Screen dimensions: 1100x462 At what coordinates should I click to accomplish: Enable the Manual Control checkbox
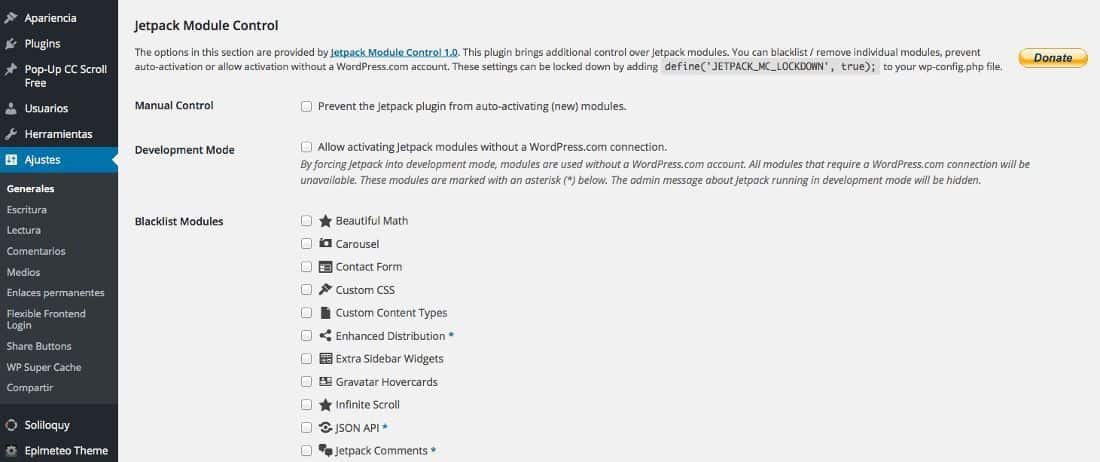pyautogui.click(x=307, y=107)
